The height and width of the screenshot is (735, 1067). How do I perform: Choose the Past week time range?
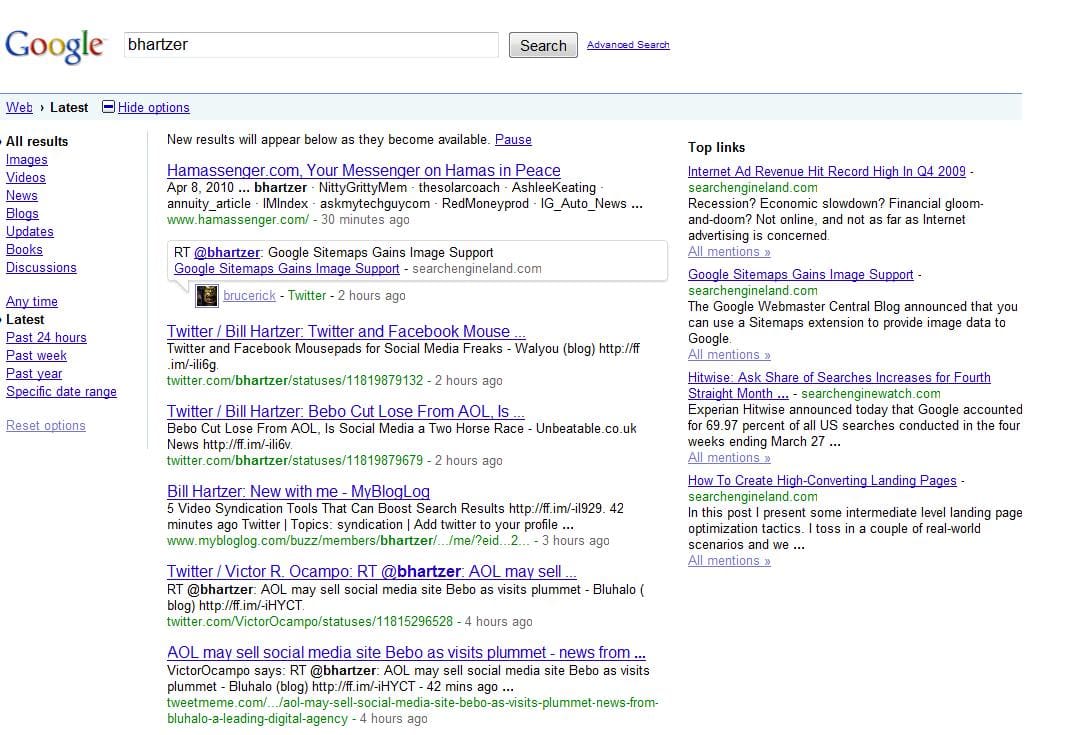pyautogui.click(x=37, y=356)
